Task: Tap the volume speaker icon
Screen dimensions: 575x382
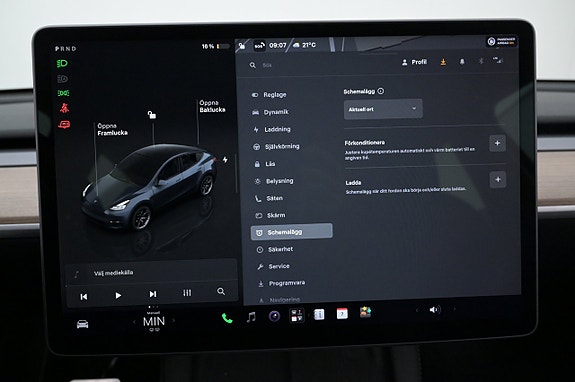Action: (435, 310)
